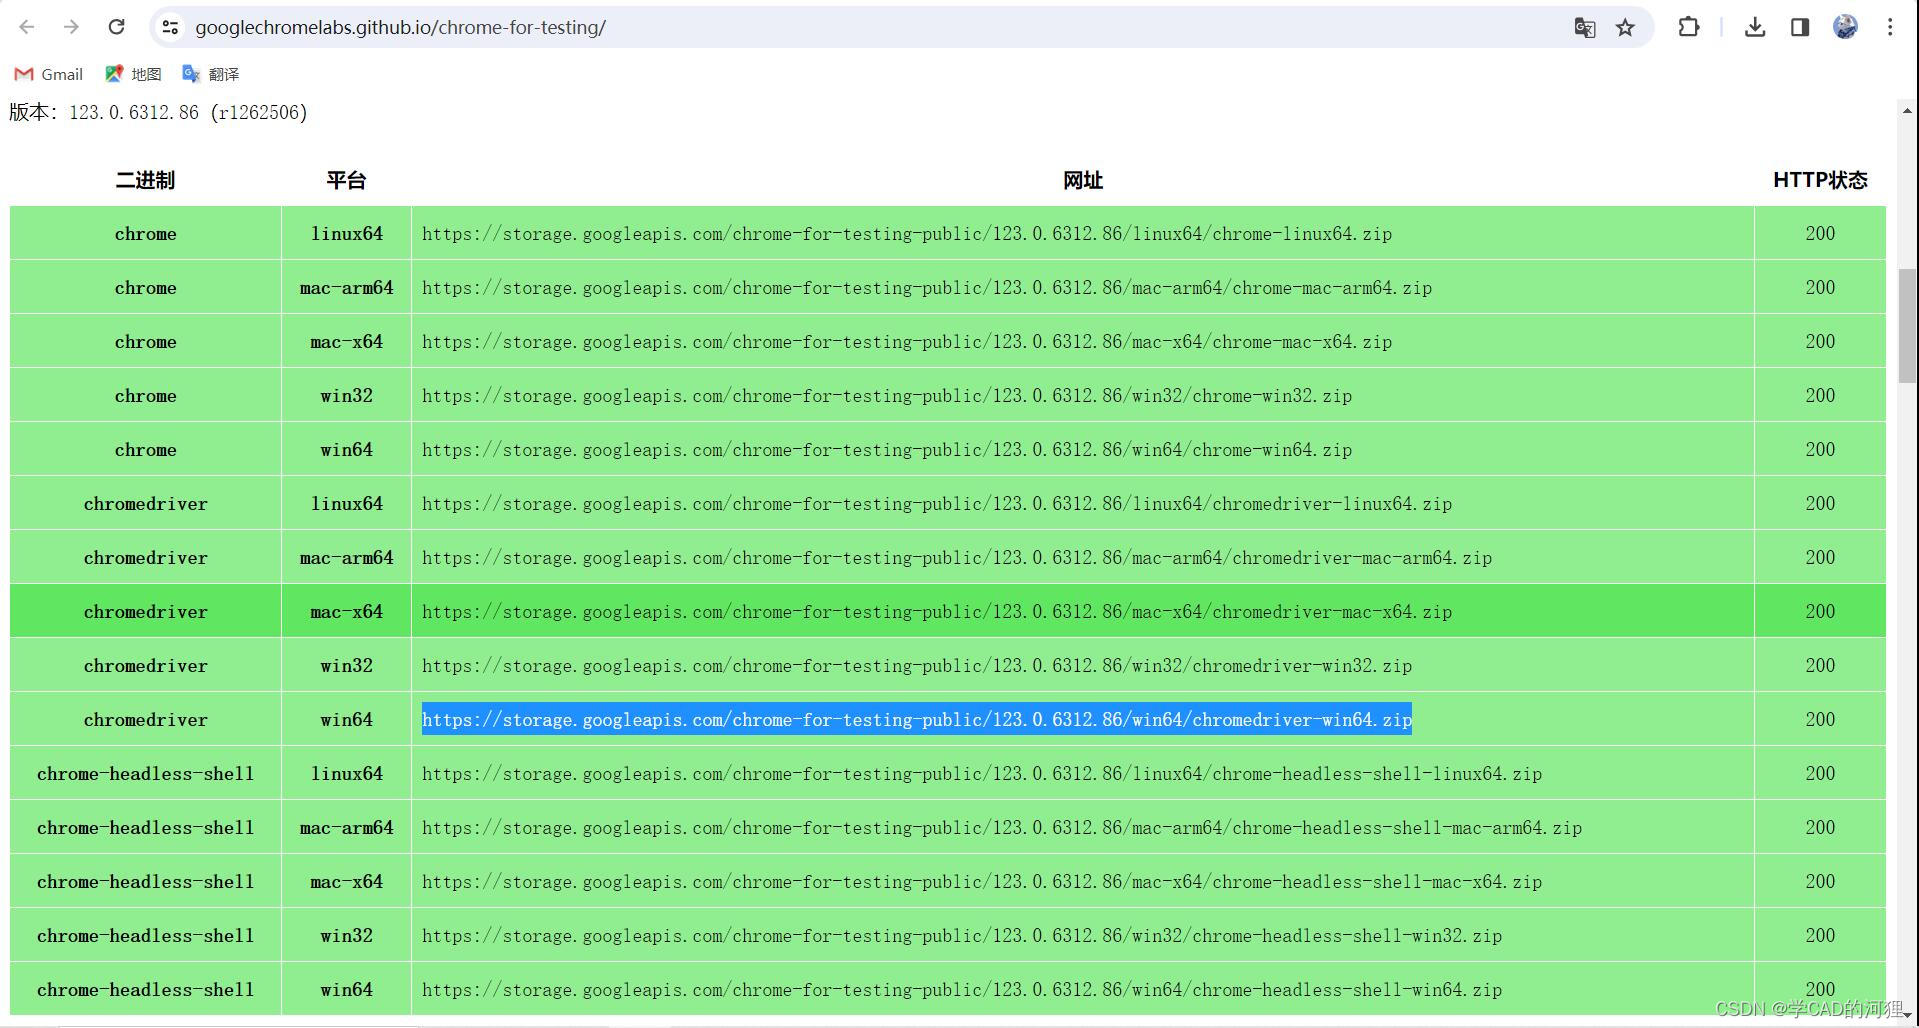The image size is (1919, 1028).
Task: Open the profile avatar icon
Action: [x=1843, y=27]
